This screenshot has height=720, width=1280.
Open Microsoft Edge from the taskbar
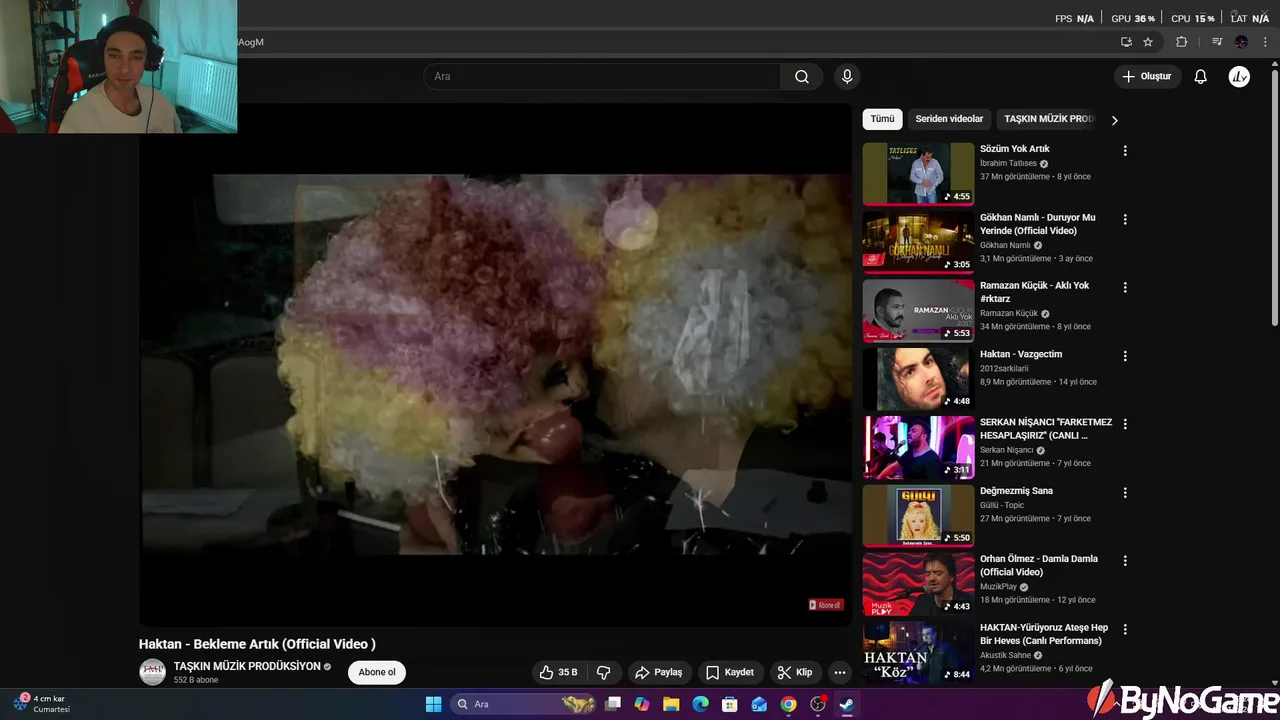click(701, 704)
